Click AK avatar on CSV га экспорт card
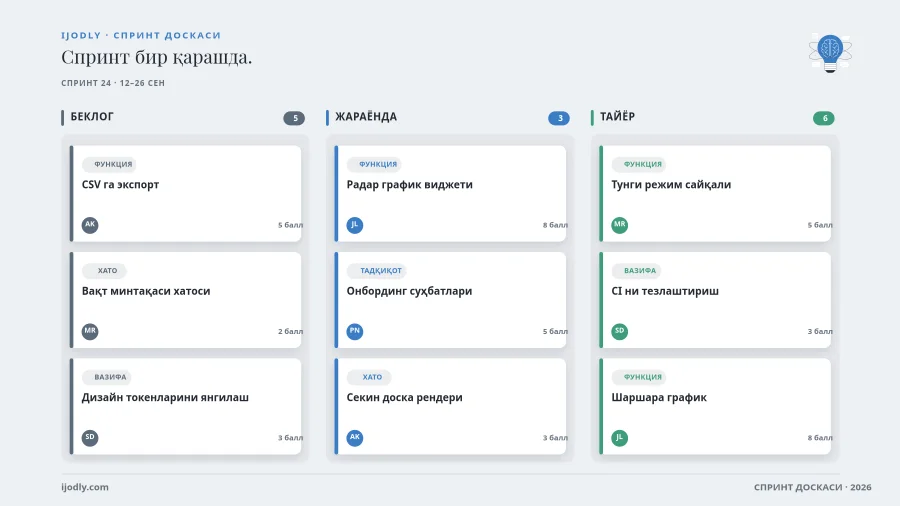The width and height of the screenshot is (900, 506). [90, 225]
